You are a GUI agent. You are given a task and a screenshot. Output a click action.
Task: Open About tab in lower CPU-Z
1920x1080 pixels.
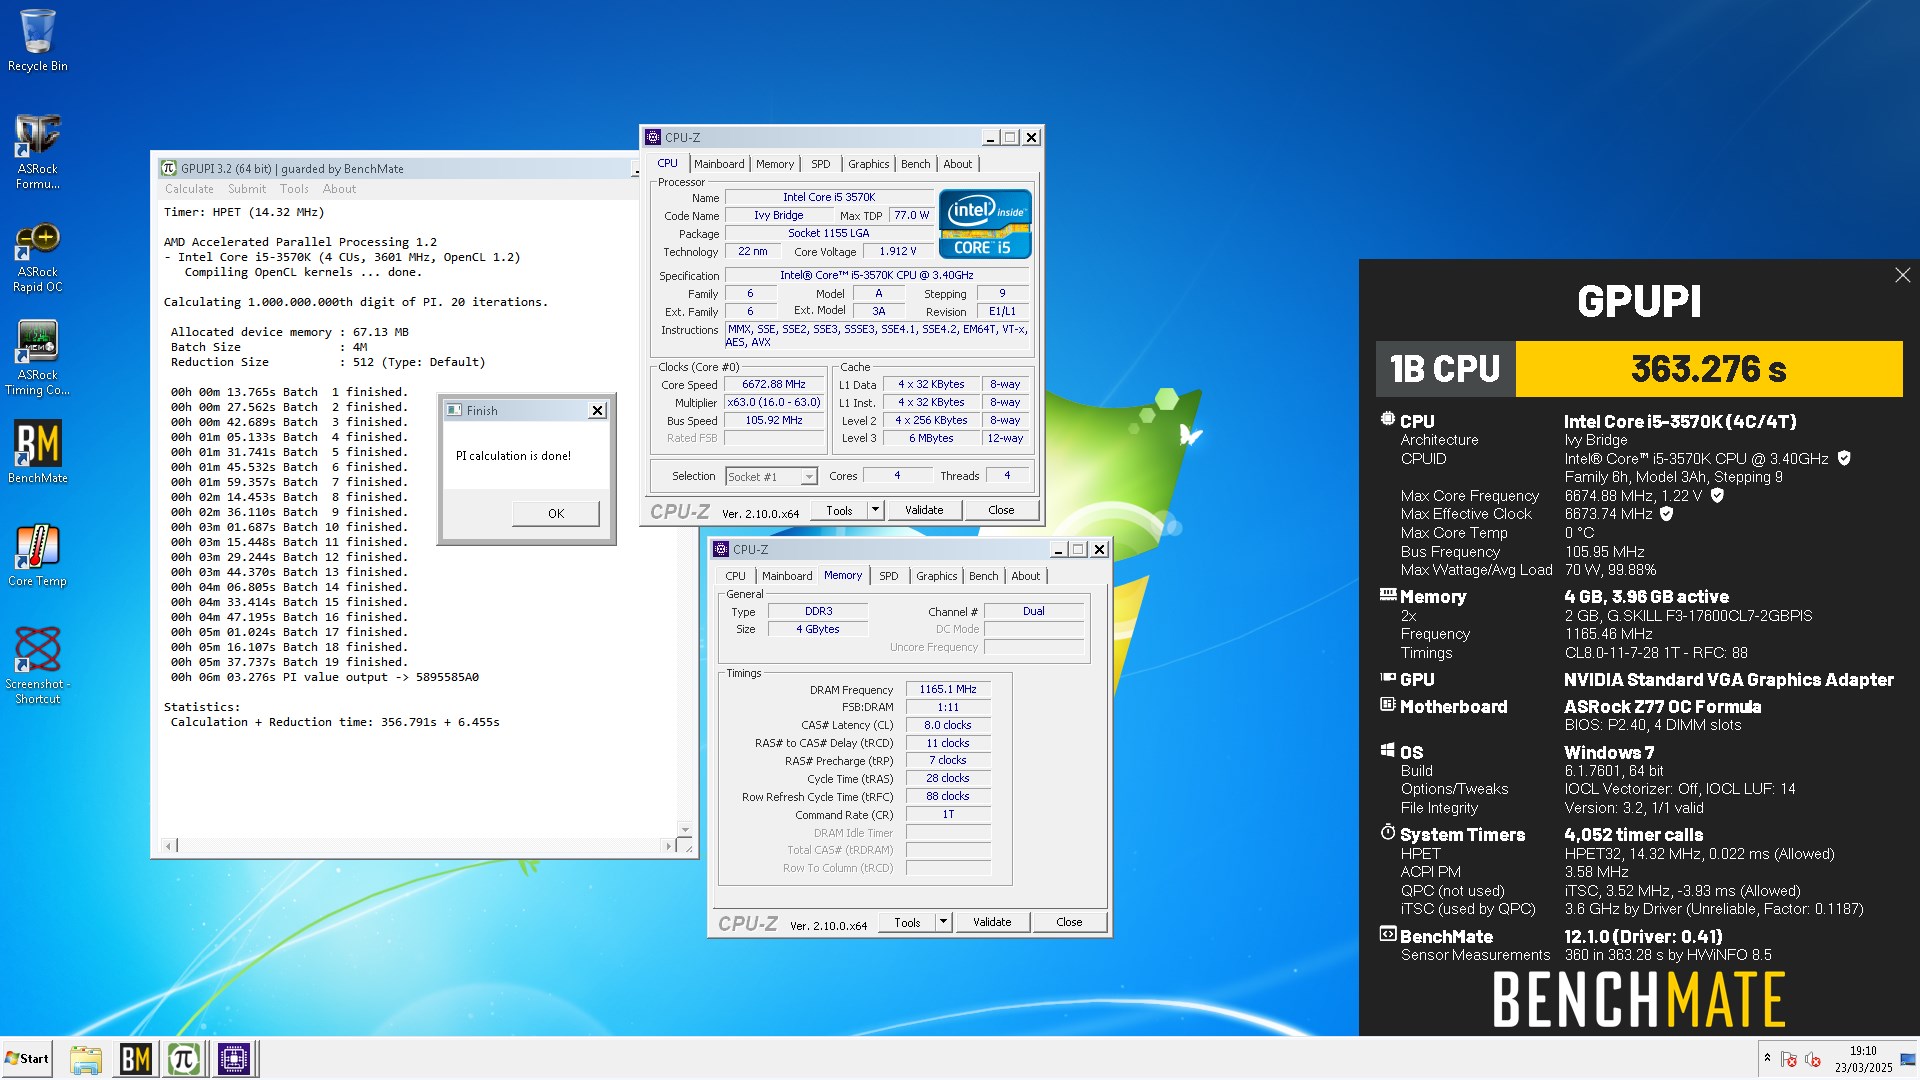point(1025,576)
